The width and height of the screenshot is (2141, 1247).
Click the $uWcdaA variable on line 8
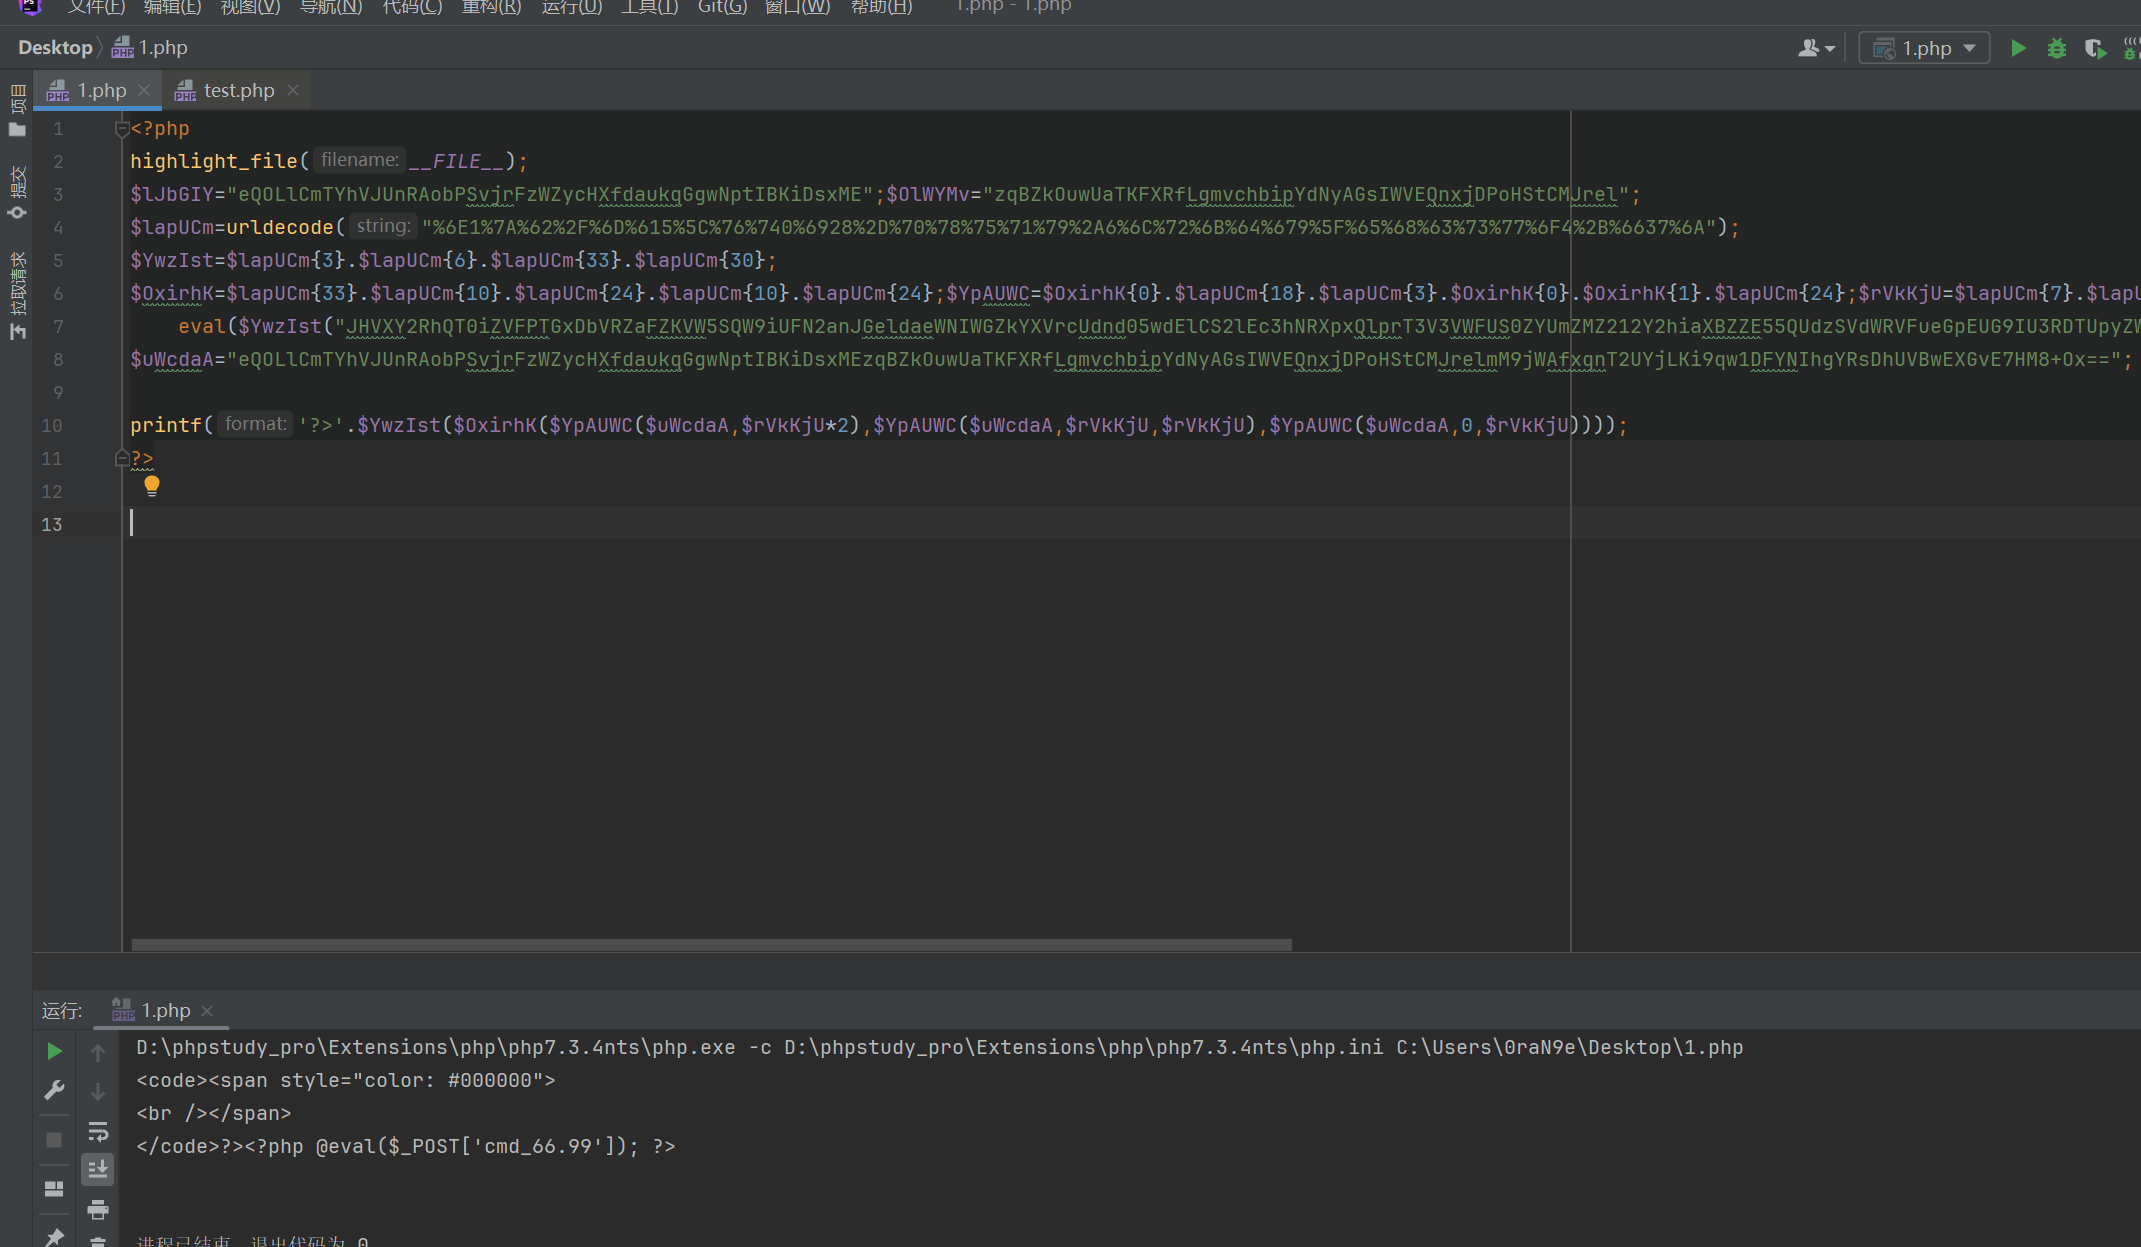pos(172,359)
